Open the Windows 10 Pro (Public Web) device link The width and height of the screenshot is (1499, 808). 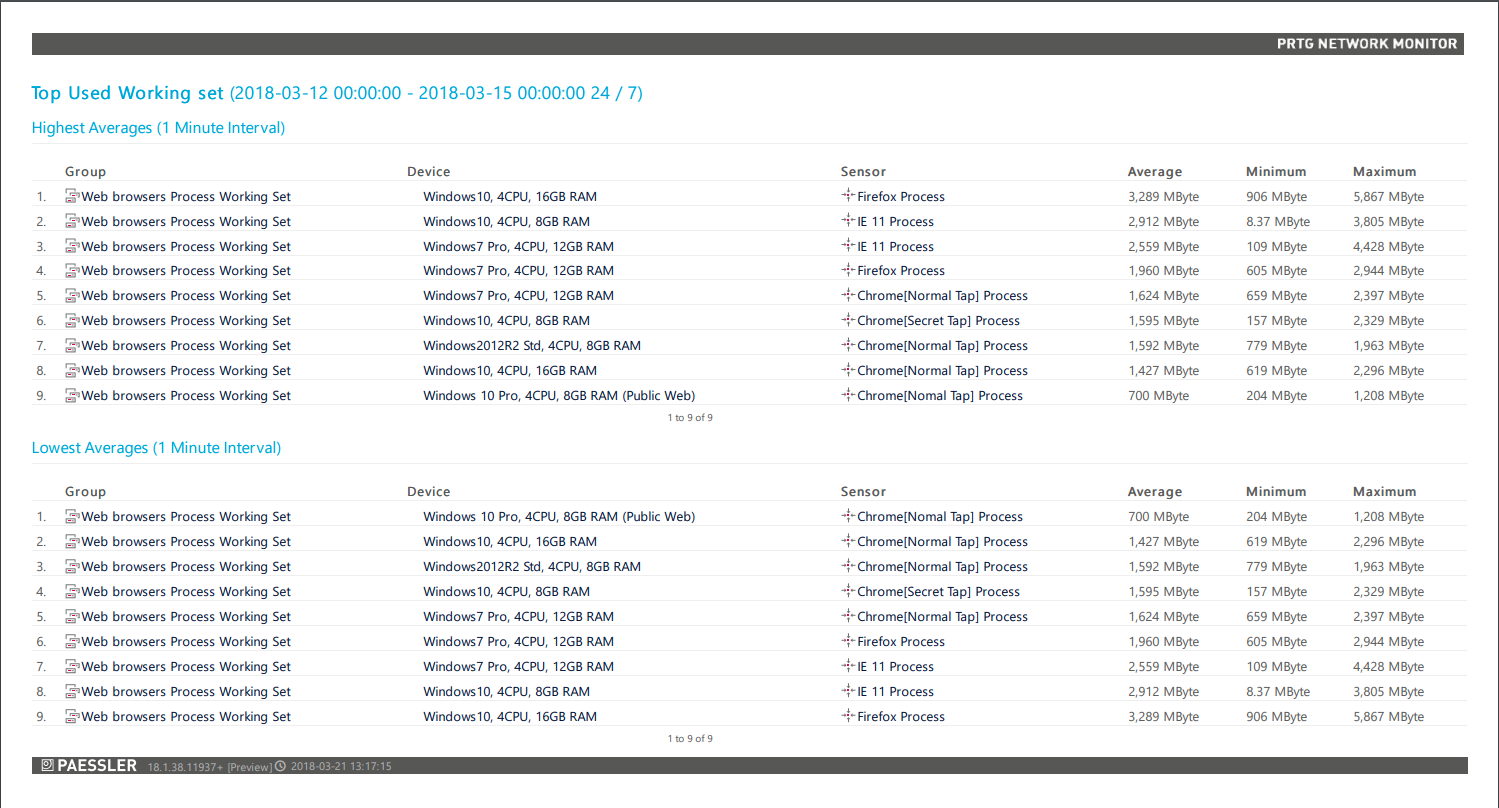coord(559,395)
